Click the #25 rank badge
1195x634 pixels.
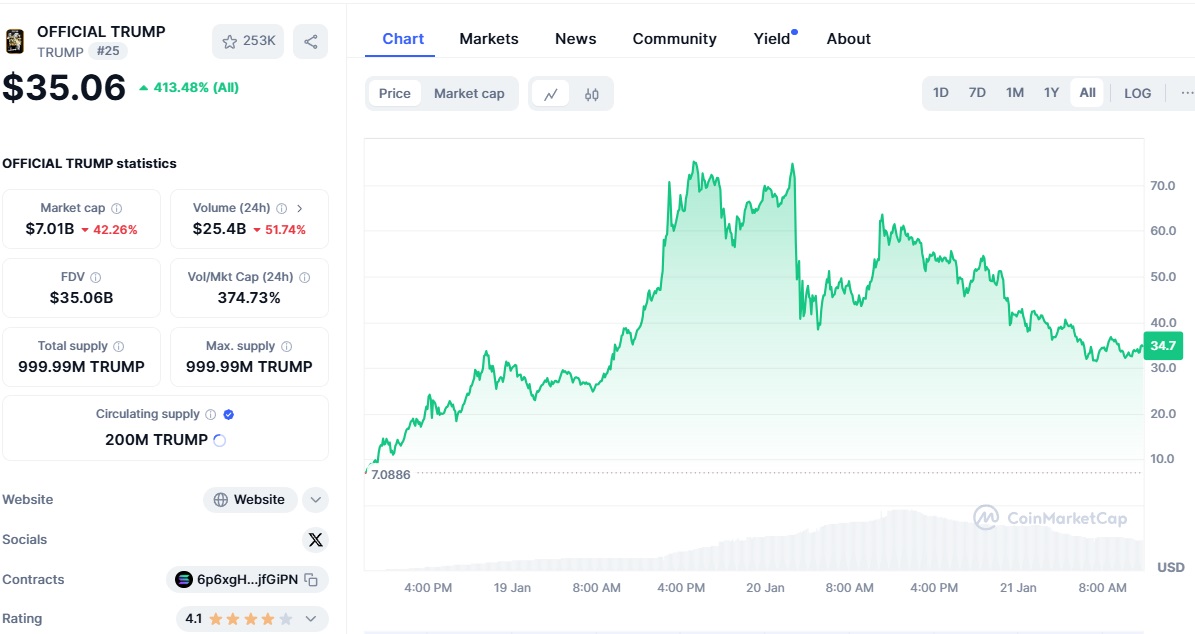click(108, 51)
